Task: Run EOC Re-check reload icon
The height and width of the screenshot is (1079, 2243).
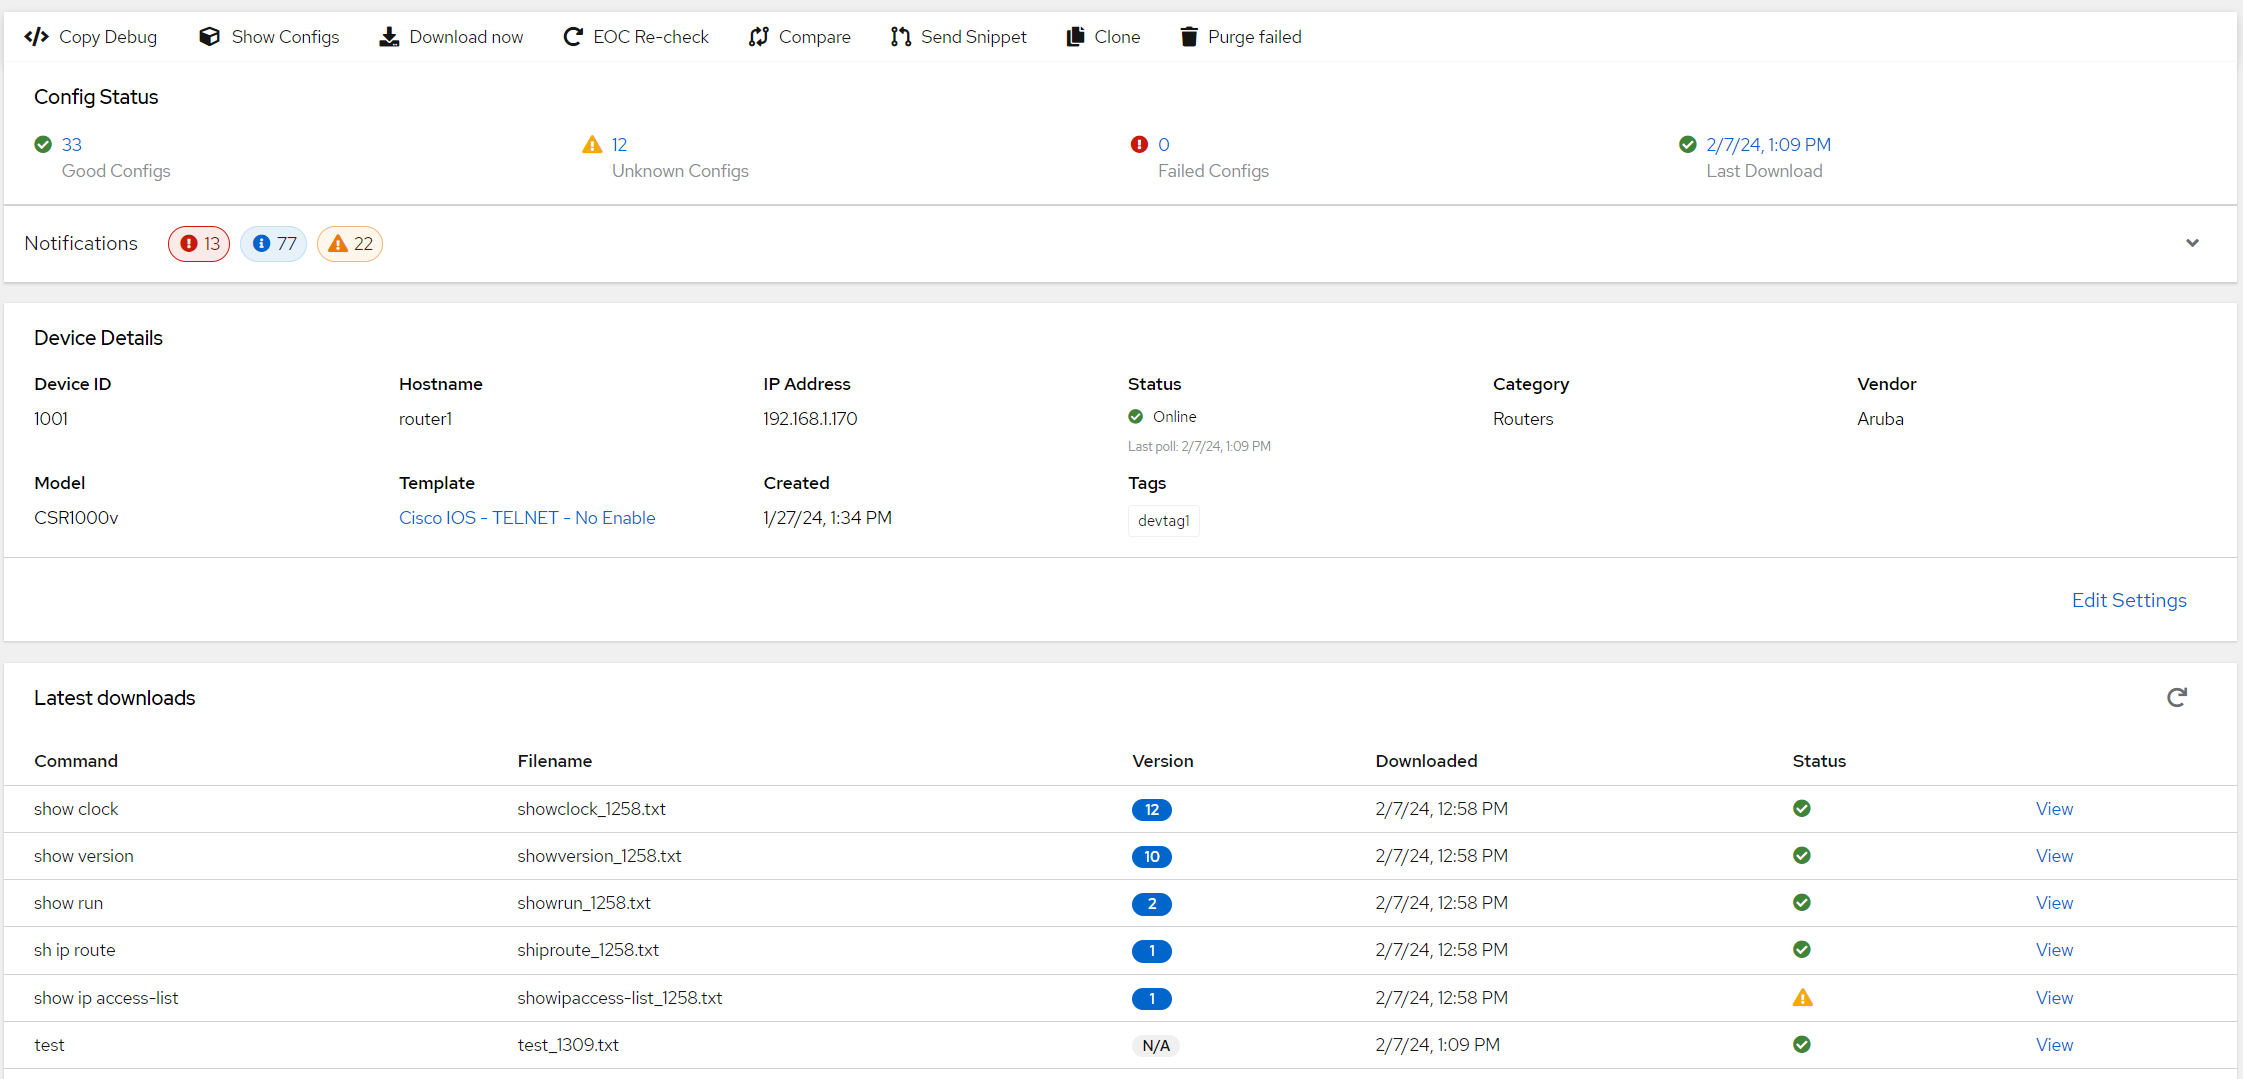Action: click(573, 37)
